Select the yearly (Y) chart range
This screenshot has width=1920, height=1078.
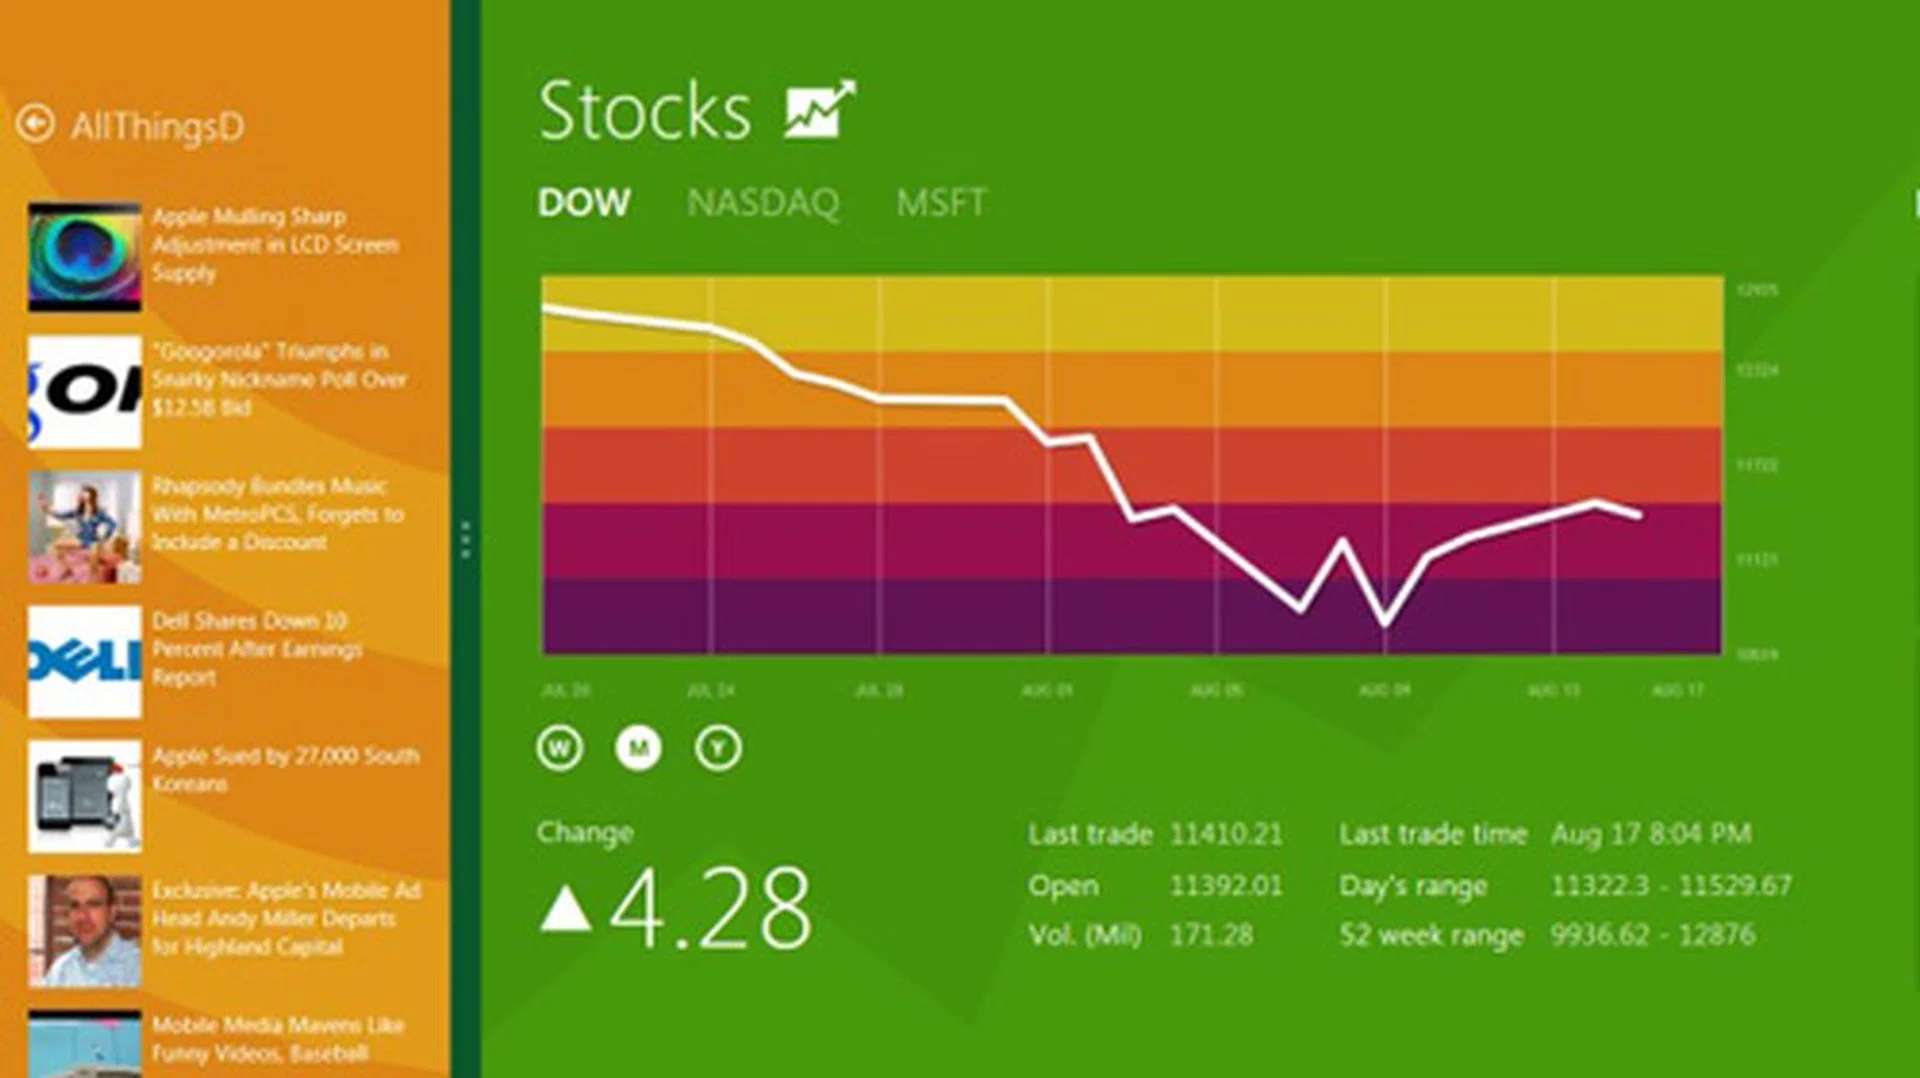coord(718,748)
